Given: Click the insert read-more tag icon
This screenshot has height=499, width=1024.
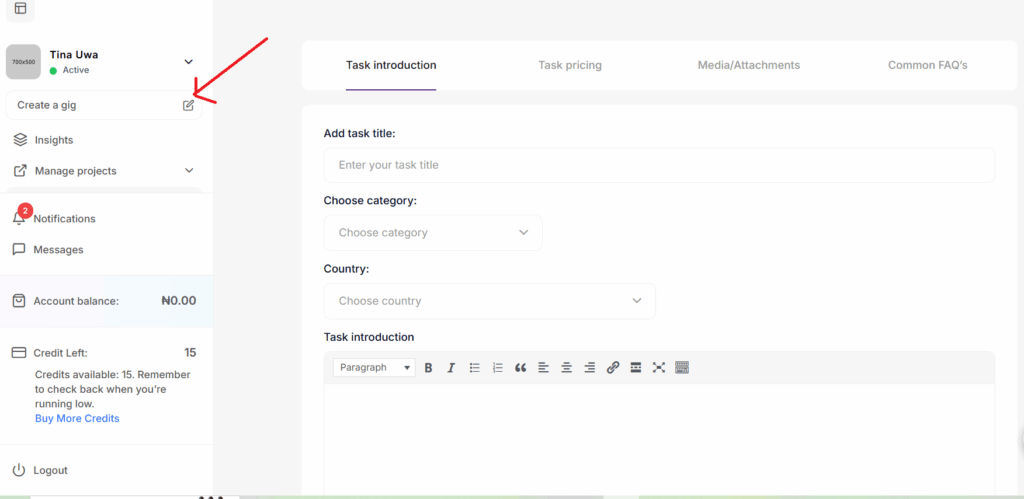Looking at the screenshot, I should tap(635, 368).
